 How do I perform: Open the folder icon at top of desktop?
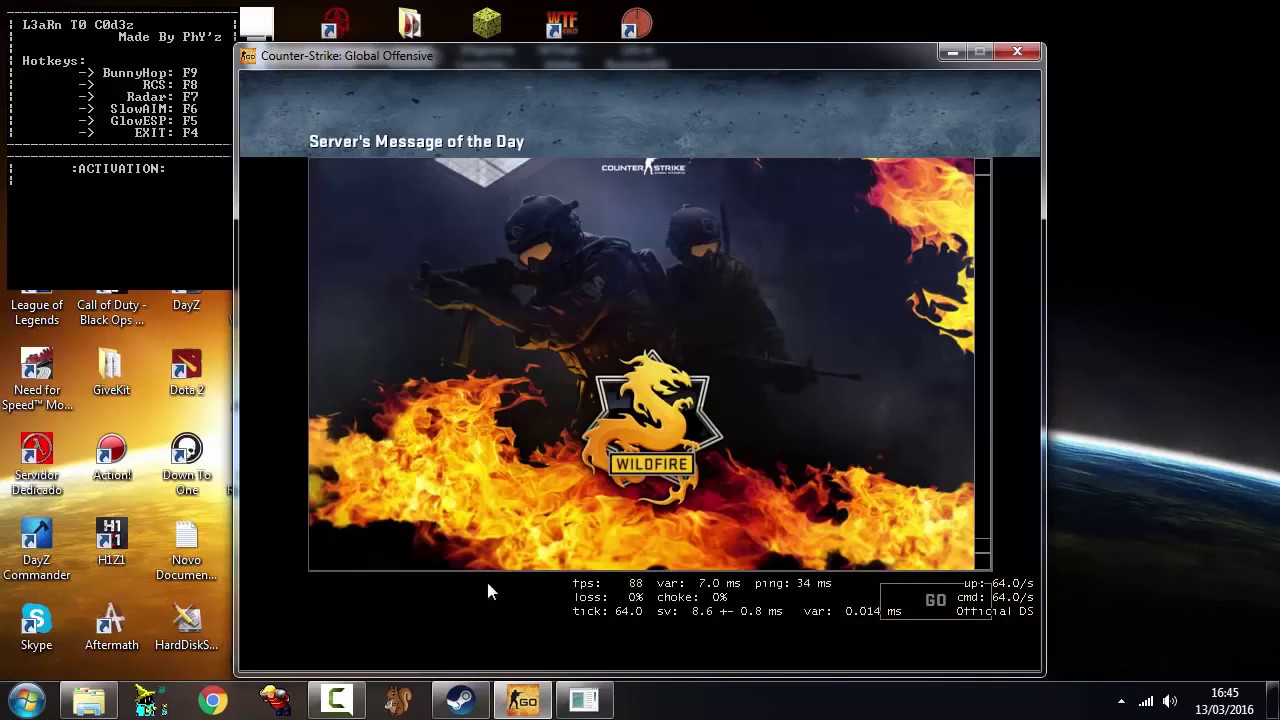click(x=410, y=23)
